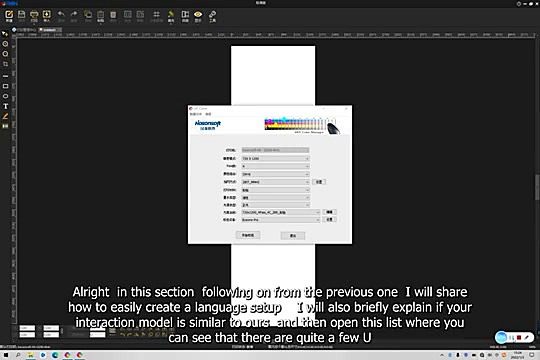This screenshot has height=360, width=540.
Task: Click the Paste clipboard toolbar icon
Action: pos(101,16)
